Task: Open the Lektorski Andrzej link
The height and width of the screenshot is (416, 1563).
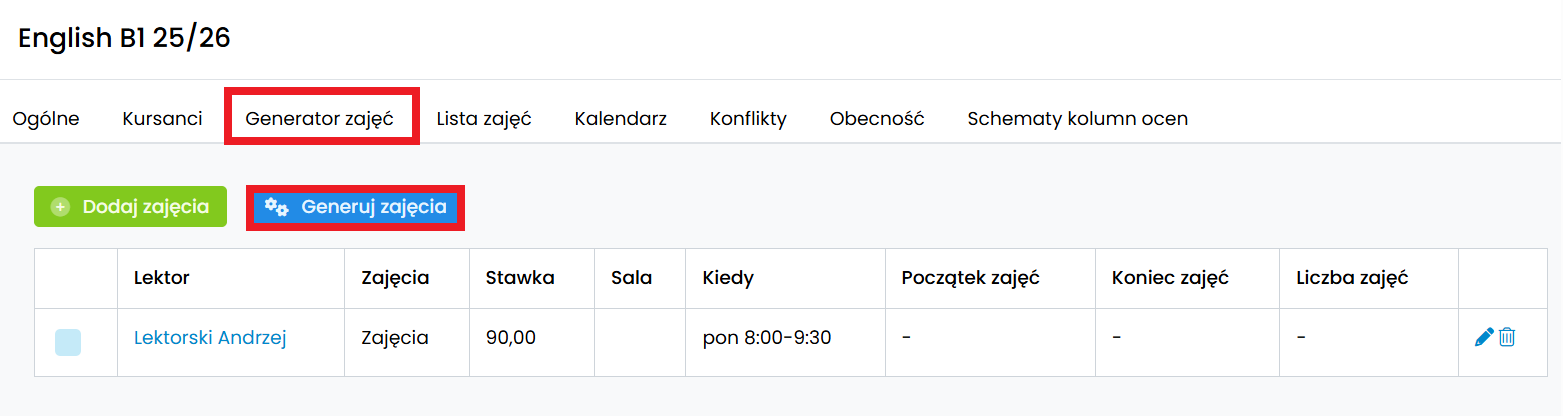Action: pos(210,338)
